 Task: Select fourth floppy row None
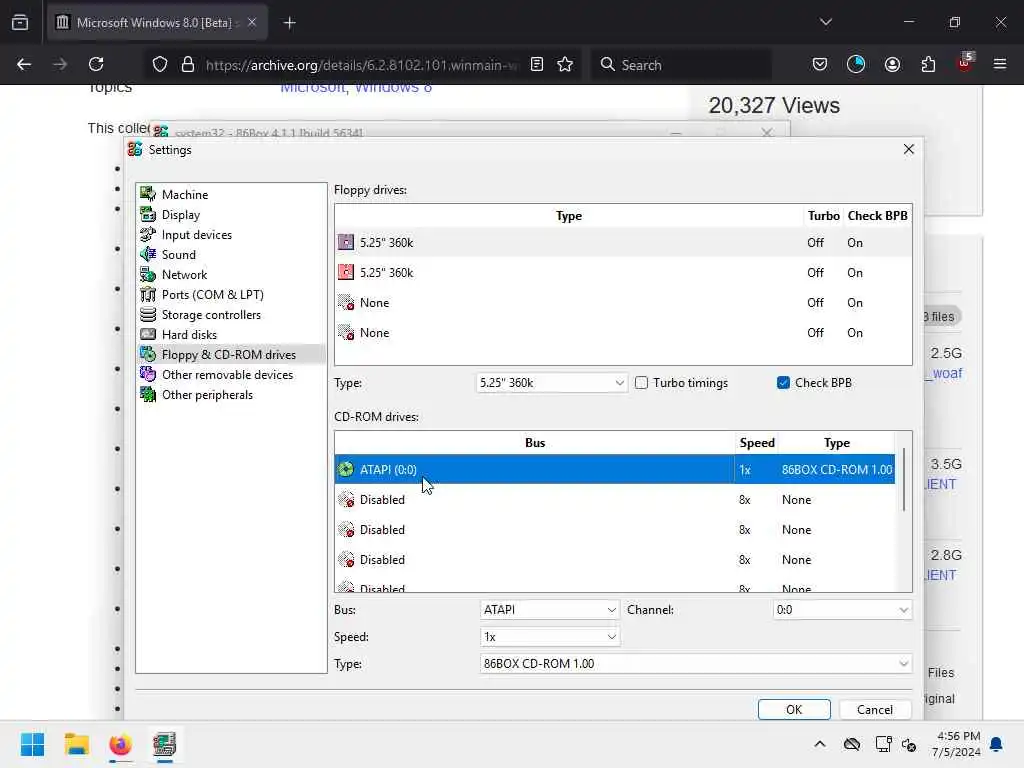623,332
